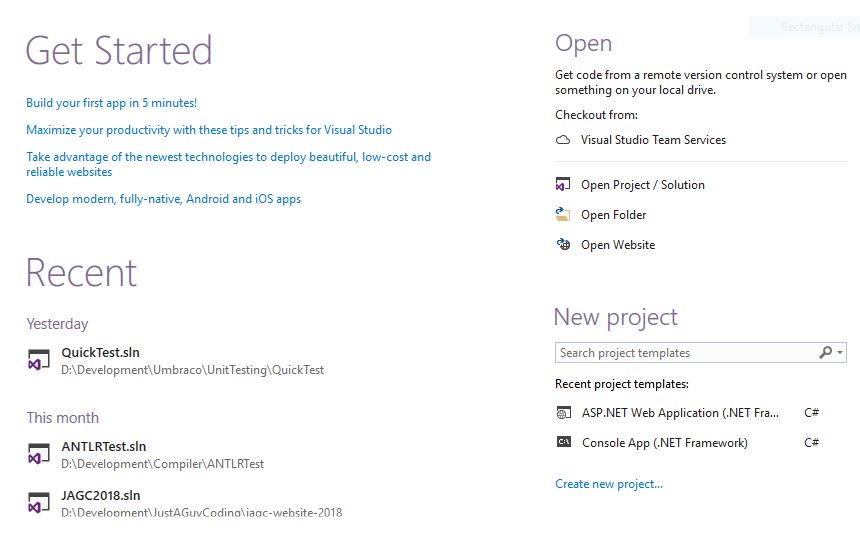Choose Open Folder option
The width and height of the screenshot is (860, 537).
(614, 214)
